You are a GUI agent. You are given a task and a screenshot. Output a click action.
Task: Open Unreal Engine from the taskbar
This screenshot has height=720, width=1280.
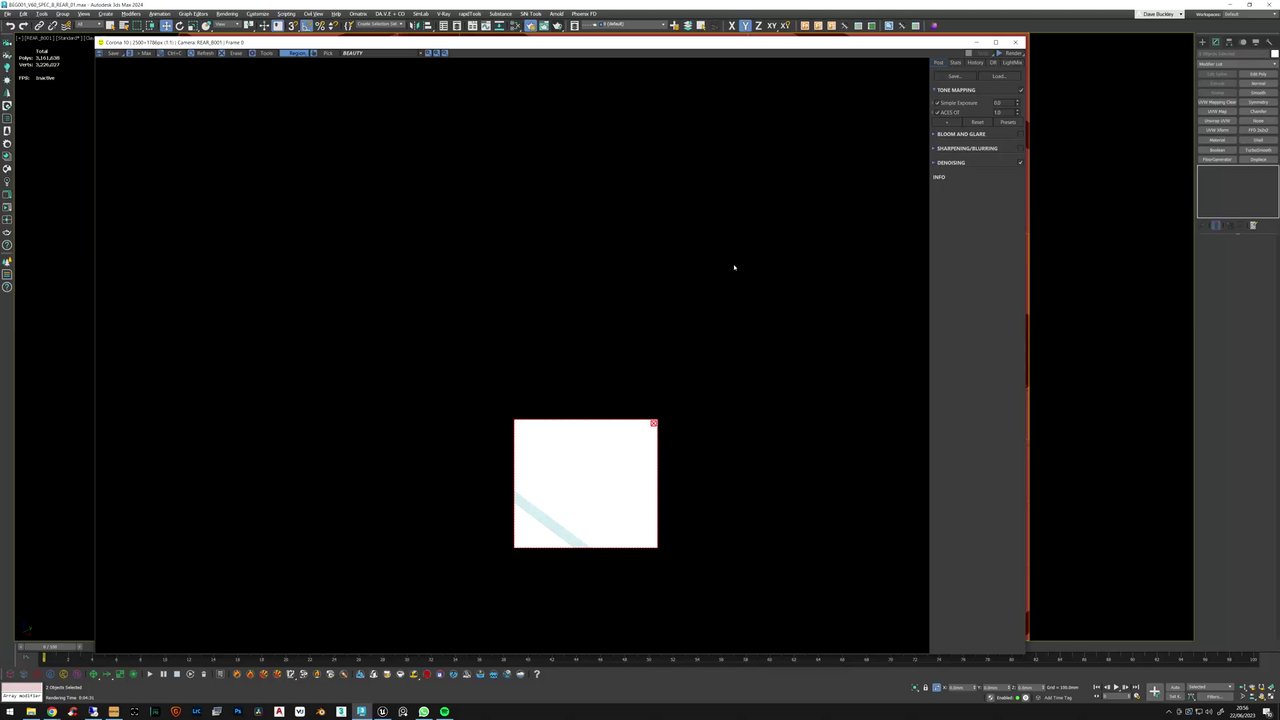point(382,712)
